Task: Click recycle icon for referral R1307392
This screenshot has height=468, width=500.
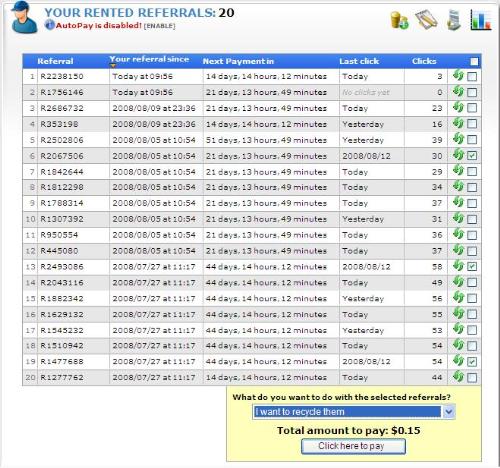Action: pyautogui.click(x=458, y=219)
